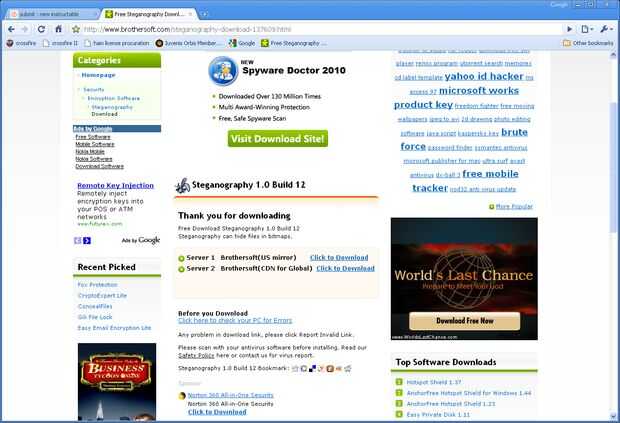Click the previous ad arrow icon
The height and width of the screenshot is (423, 620).
point(78,240)
